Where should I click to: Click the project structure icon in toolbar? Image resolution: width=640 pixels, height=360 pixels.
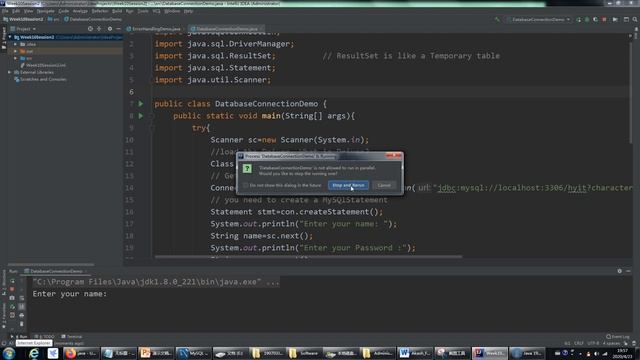click(626, 19)
